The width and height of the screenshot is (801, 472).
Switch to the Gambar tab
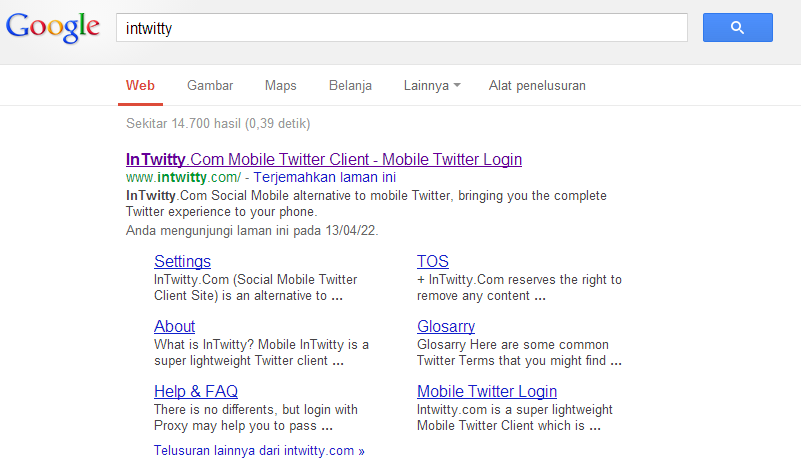[x=210, y=85]
